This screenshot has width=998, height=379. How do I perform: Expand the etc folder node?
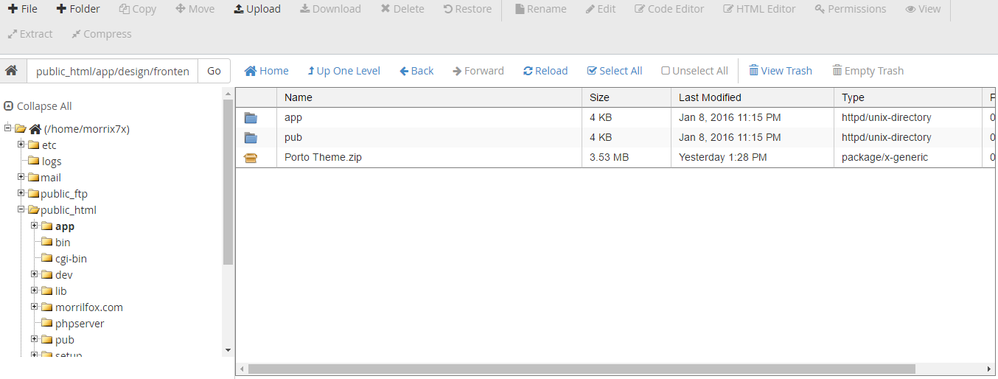[x=21, y=145]
